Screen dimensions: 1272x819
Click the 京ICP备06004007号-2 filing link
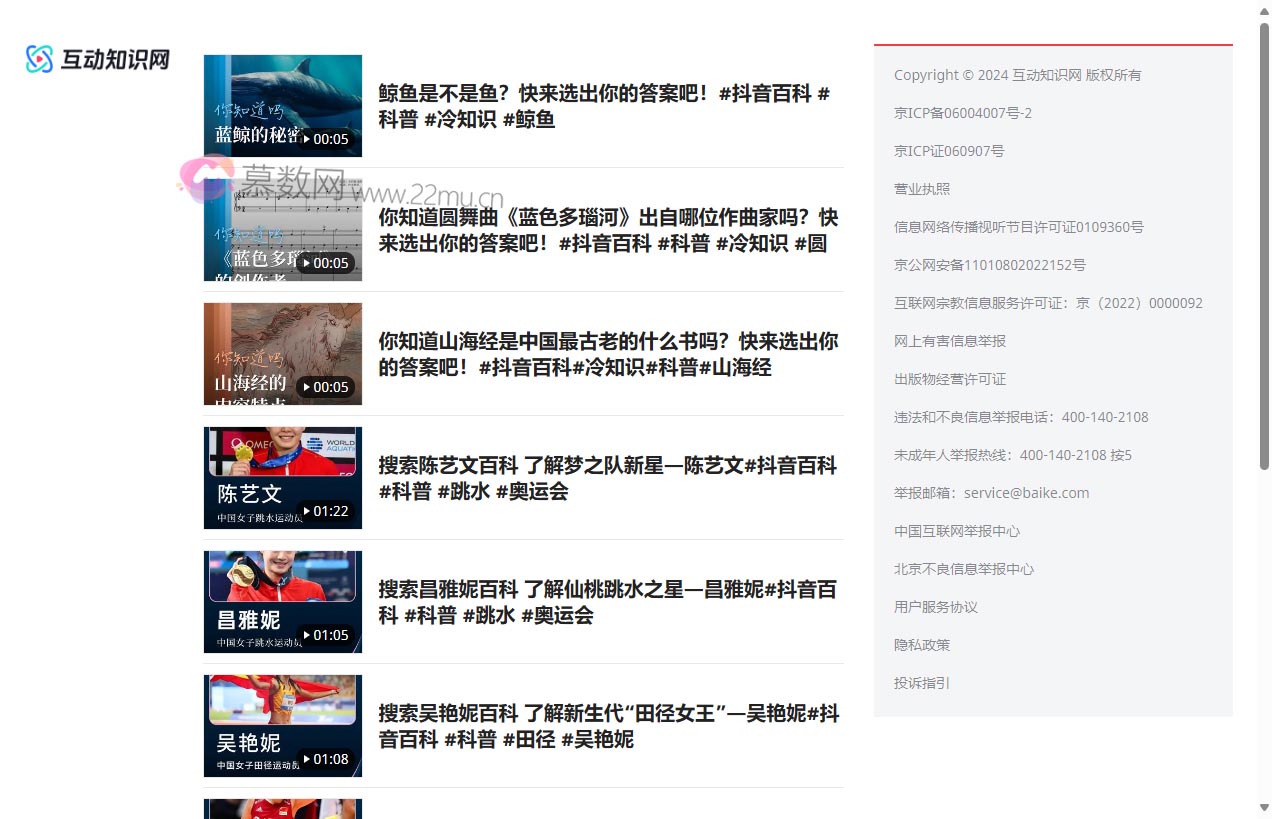tap(962, 112)
